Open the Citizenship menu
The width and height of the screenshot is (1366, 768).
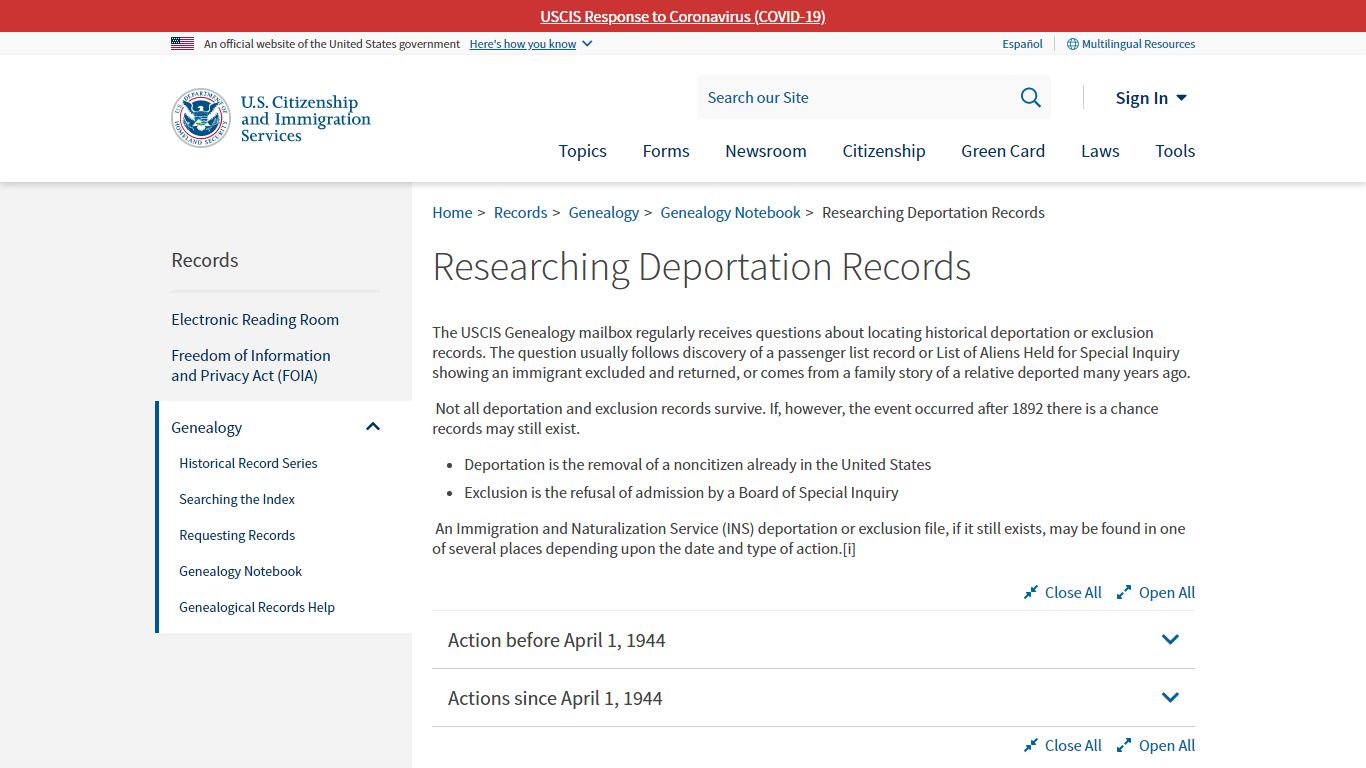(884, 151)
